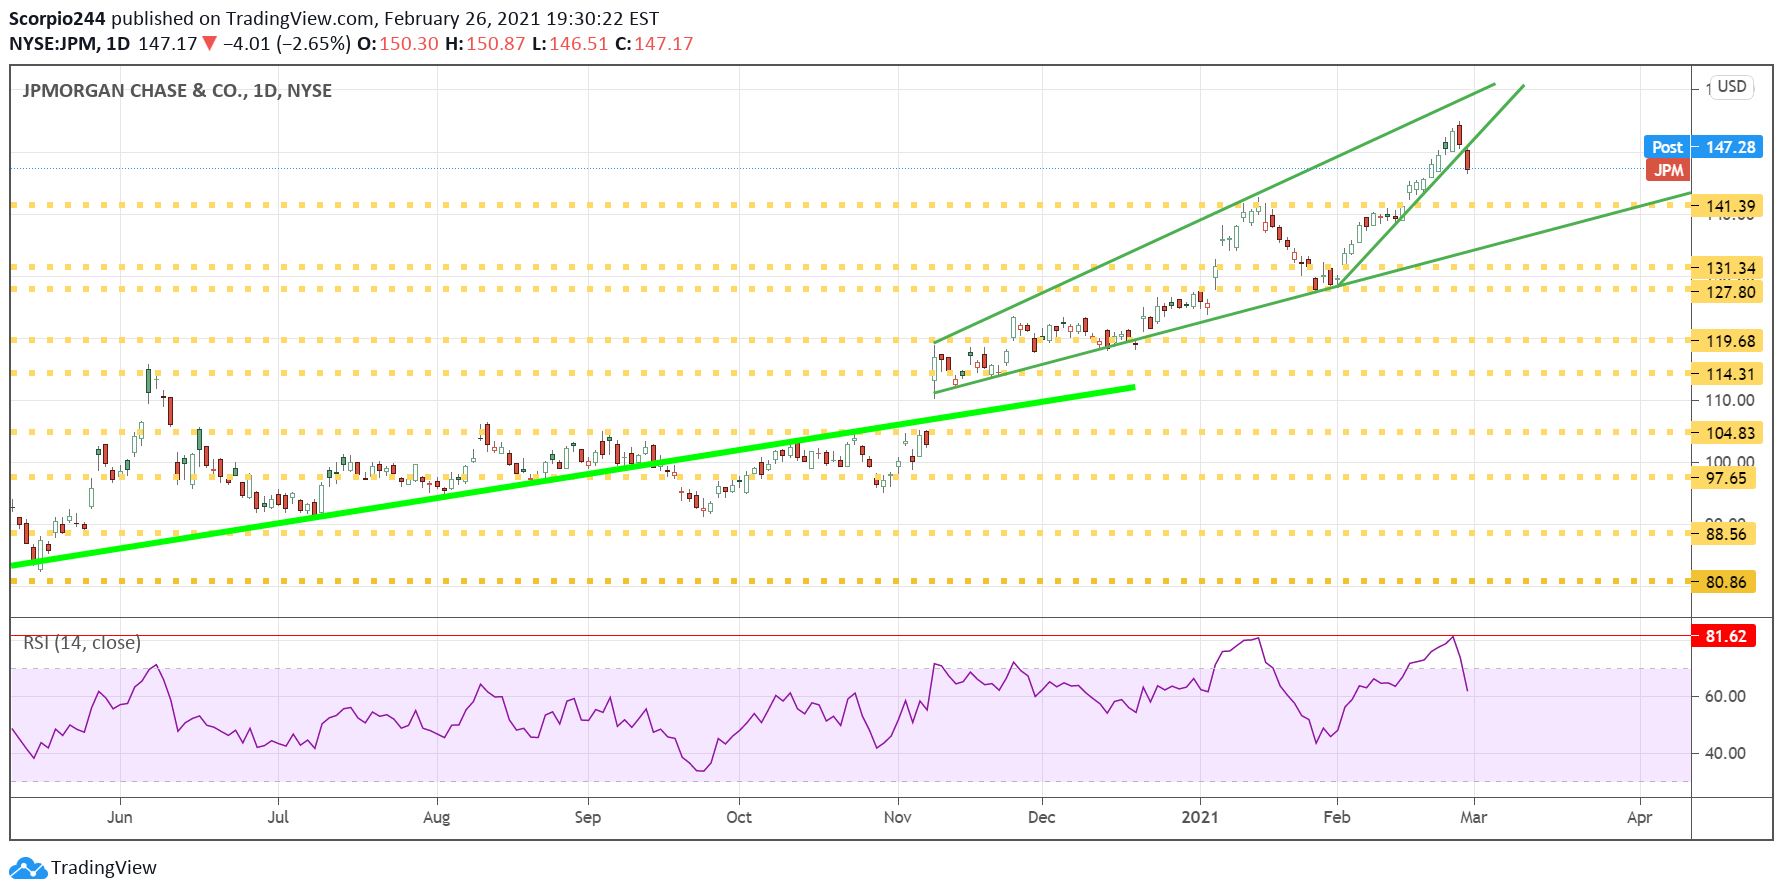This screenshot has height=895, width=1783.
Task: Select the RSI (14, close) indicator label
Action: pos(82,643)
